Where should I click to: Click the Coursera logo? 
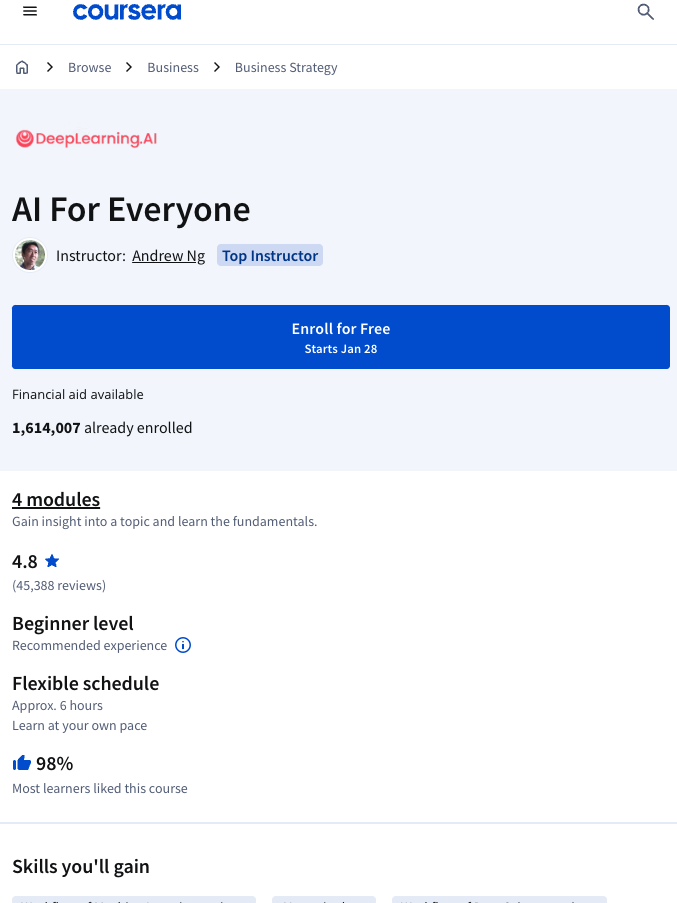[x=127, y=12]
